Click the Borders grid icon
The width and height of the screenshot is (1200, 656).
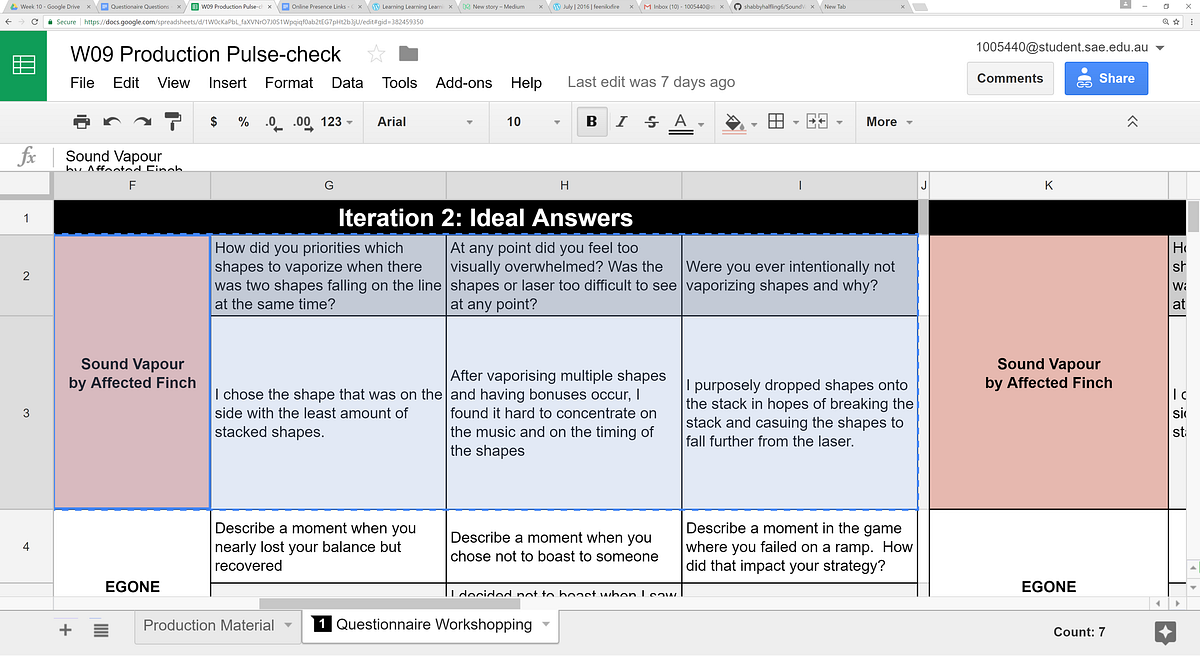775,122
